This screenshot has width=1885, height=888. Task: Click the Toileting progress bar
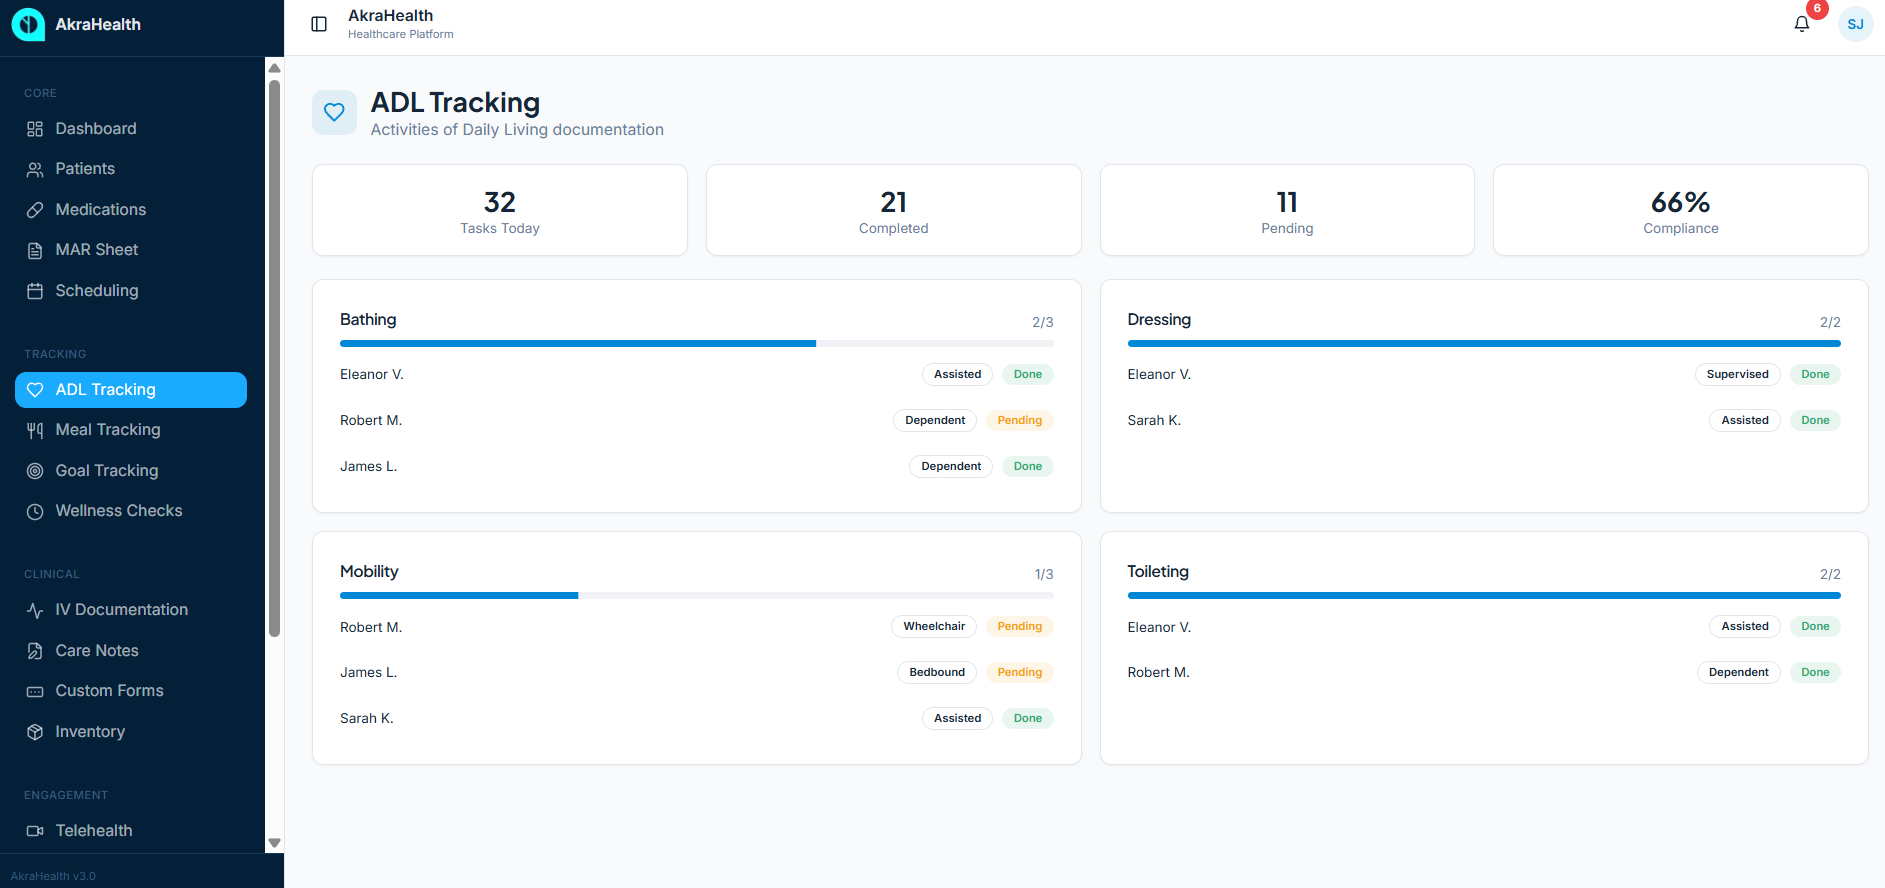[1484, 595]
